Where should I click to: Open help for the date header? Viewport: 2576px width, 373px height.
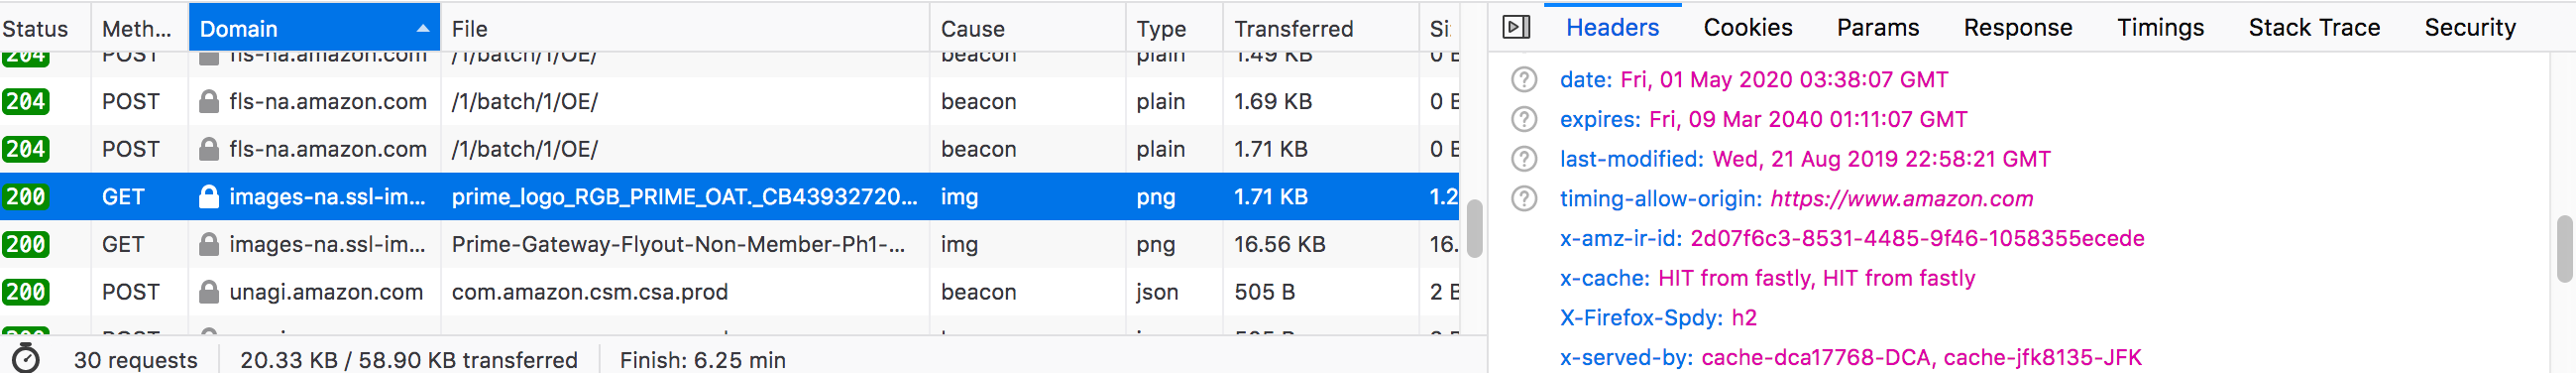pyautogui.click(x=1524, y=79)
